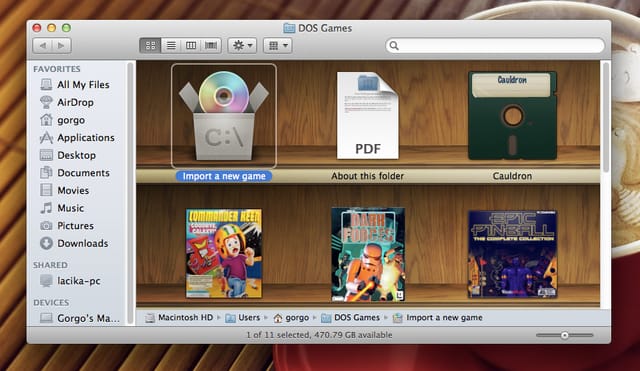This screenshot has height=371, width=640.
Task: Go back with the left arrow button
Action: (x=42, y=45)
